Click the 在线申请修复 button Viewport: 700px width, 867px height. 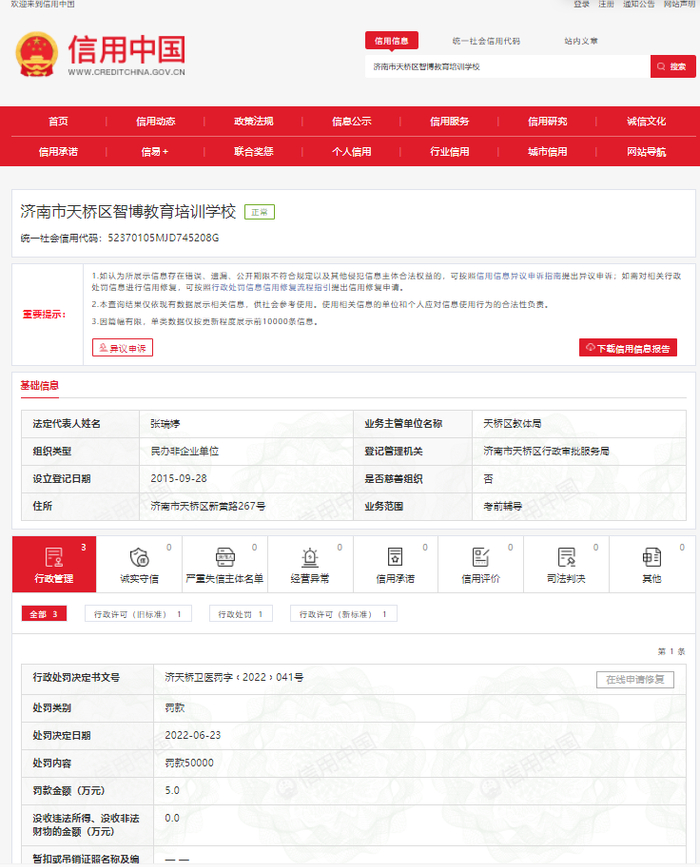635,680
